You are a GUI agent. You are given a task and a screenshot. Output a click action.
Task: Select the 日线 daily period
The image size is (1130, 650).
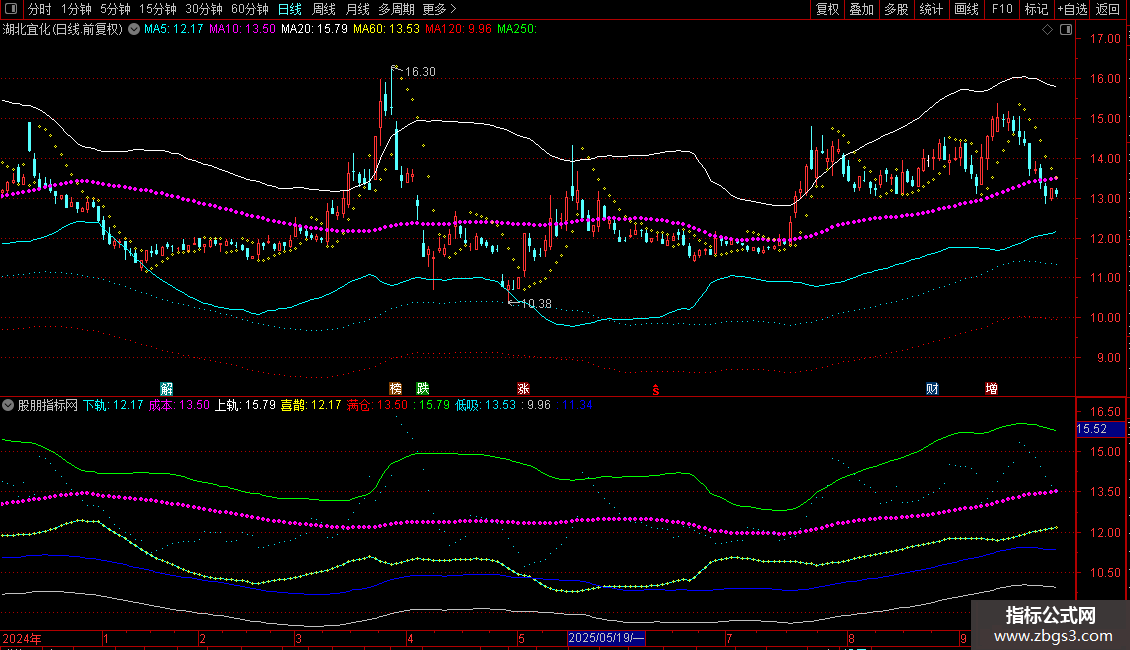click(290, 9)
